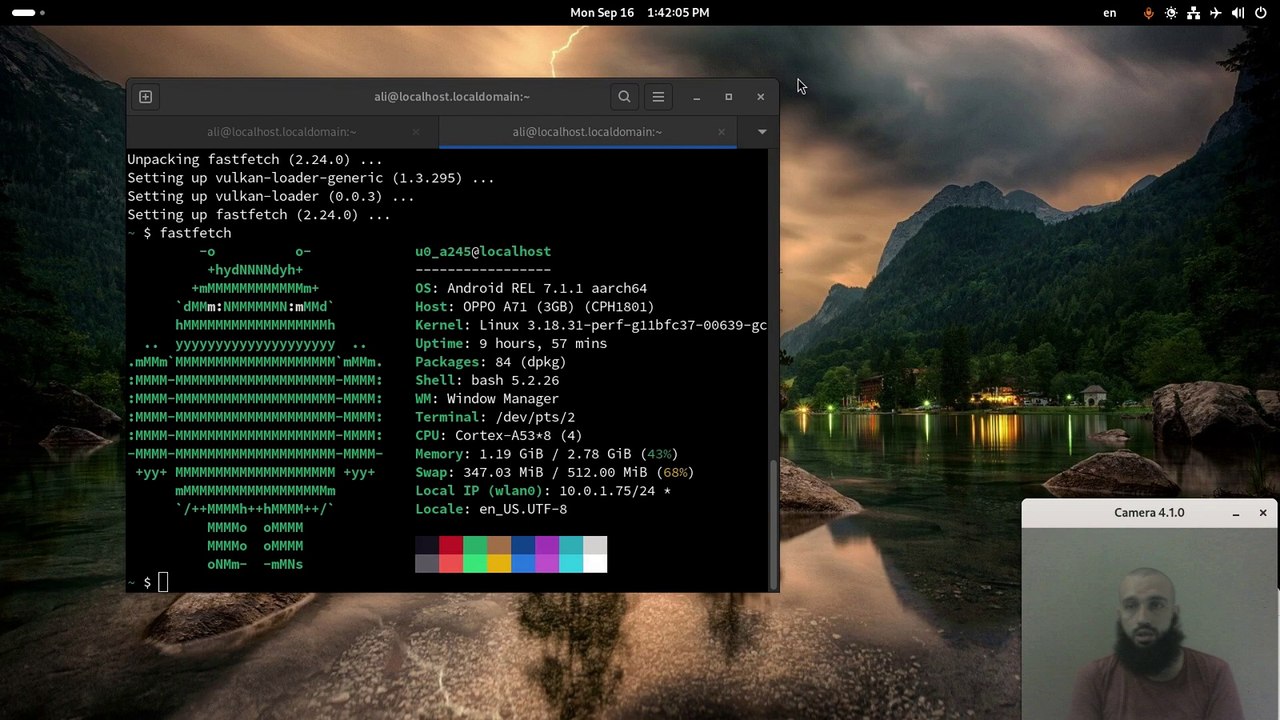
Task: Click the dark blue color block in fastfetch
Action: coord(523,545)
